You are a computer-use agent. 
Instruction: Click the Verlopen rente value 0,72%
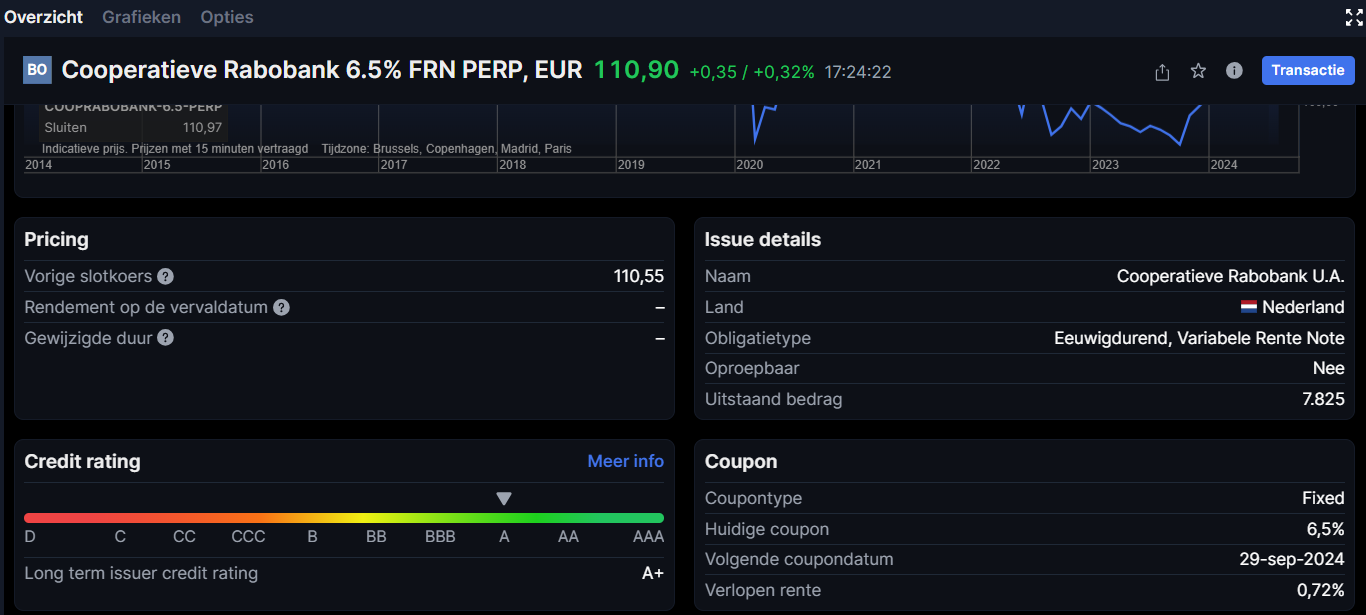[1321, 590]
